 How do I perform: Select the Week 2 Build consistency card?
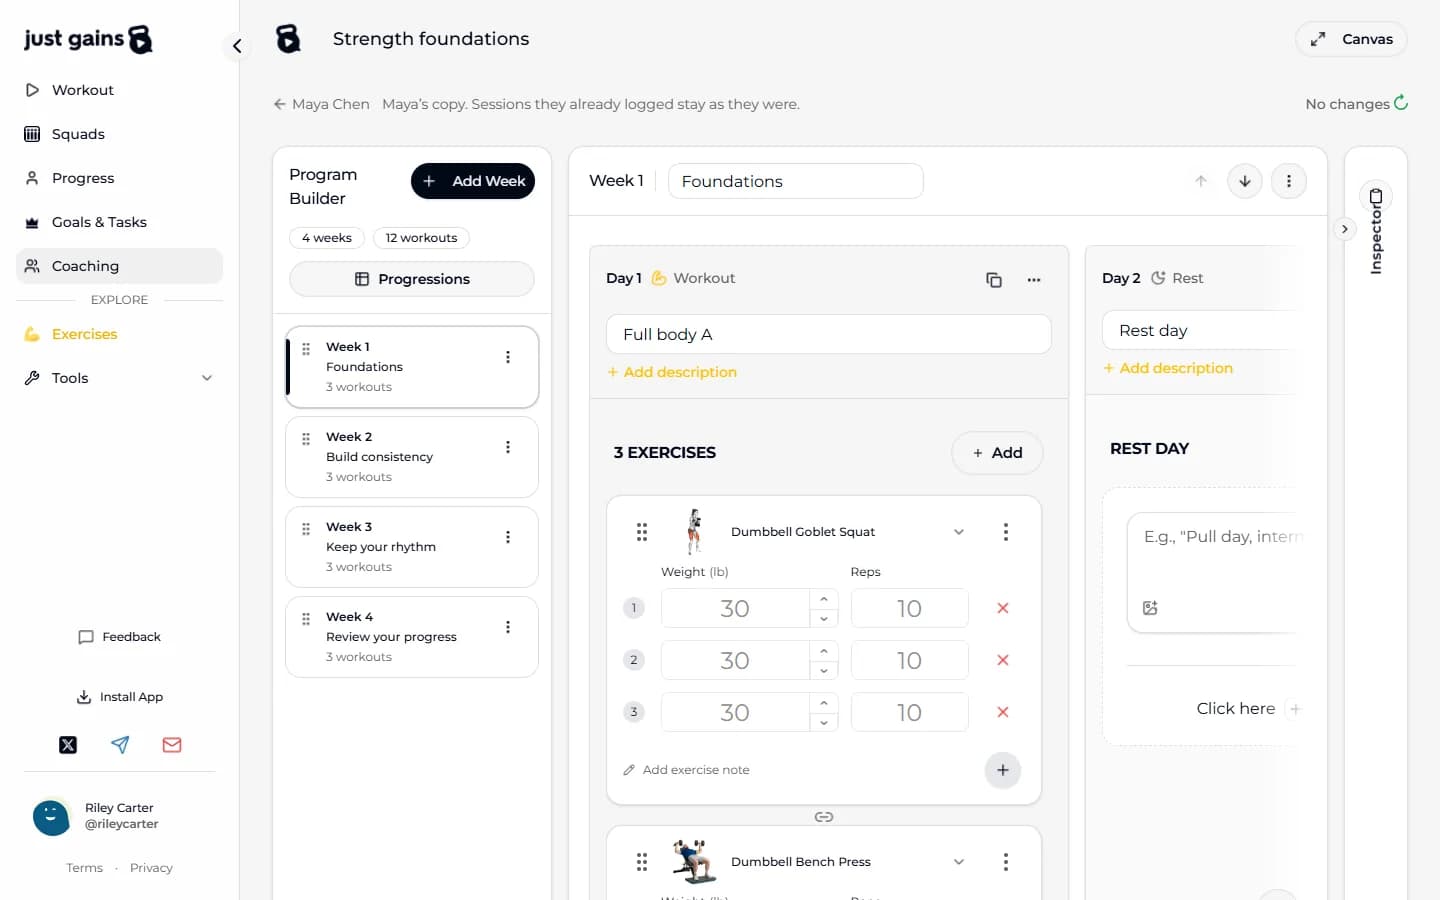click(x=412, y=457)
